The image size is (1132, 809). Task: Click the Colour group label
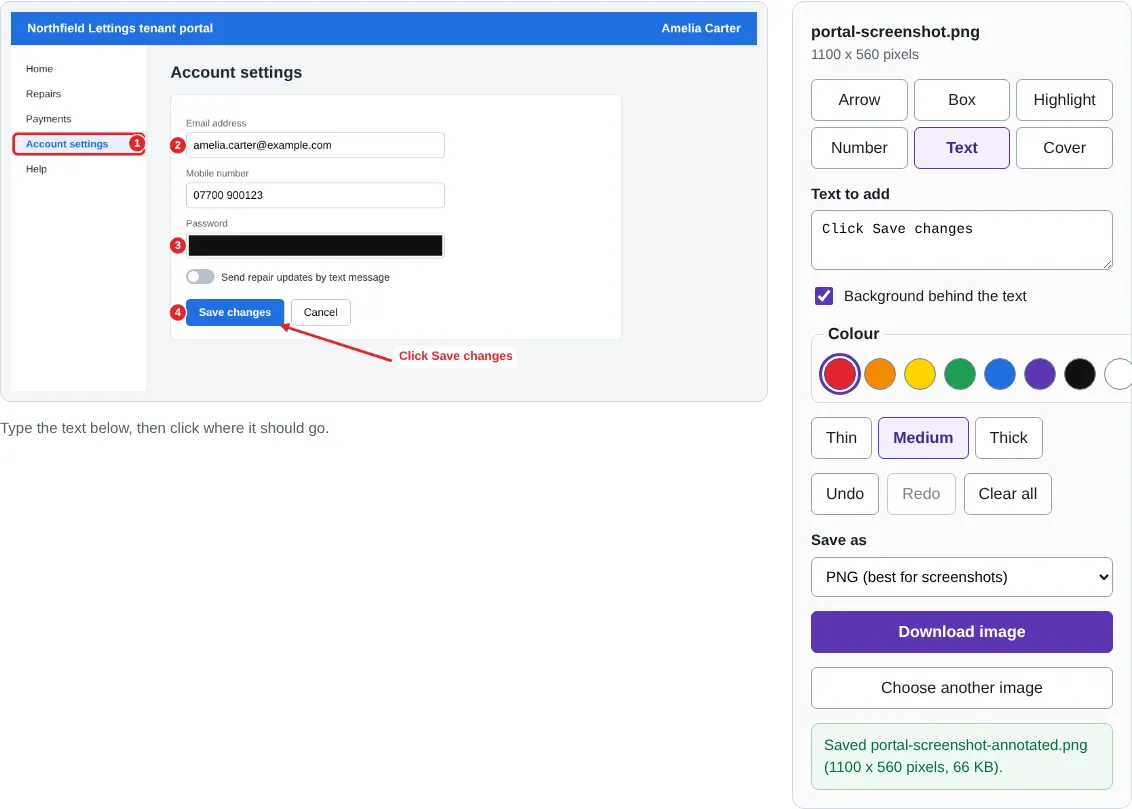[853, 334]
